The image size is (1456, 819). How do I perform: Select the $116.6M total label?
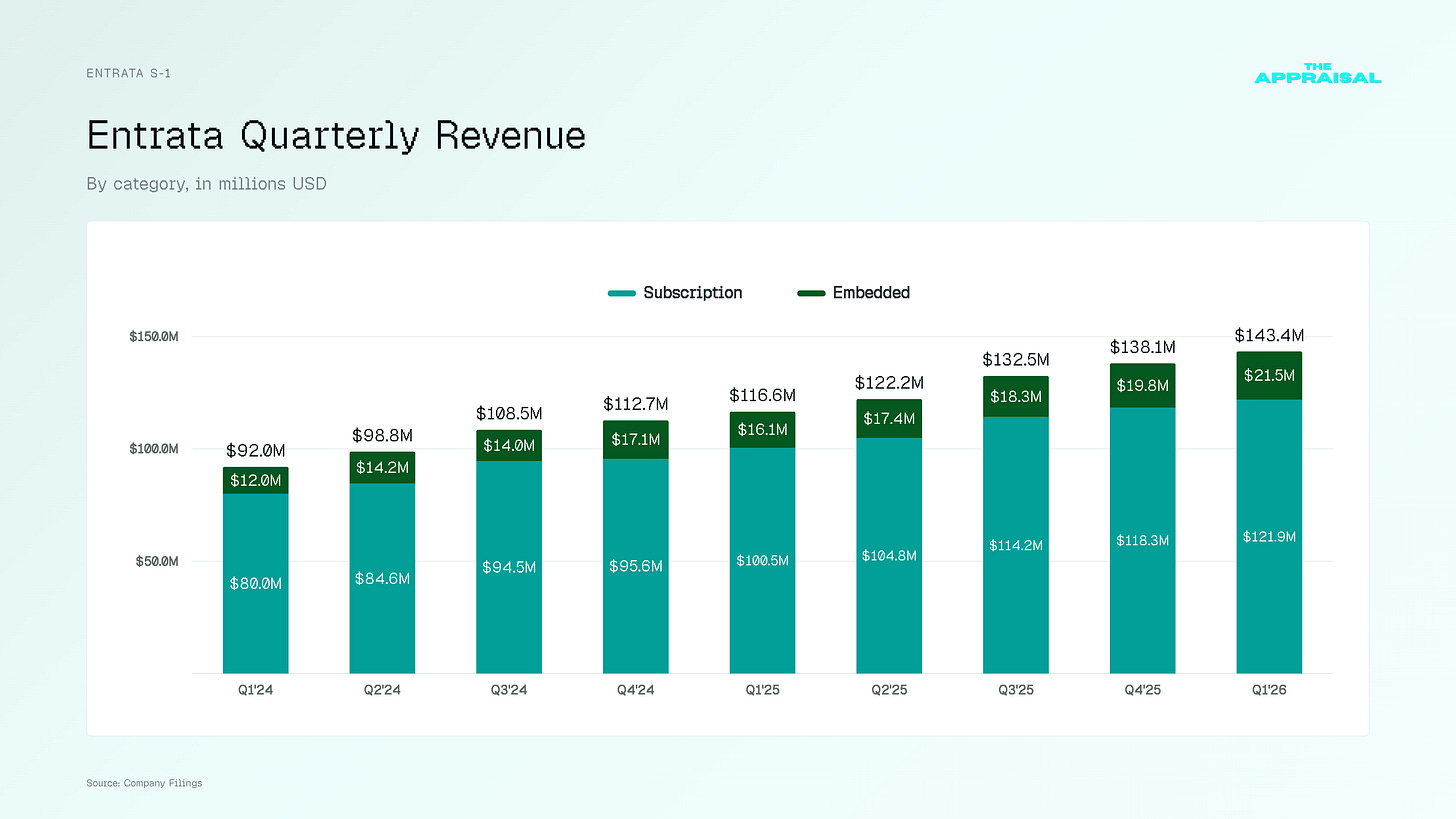click(762, 396)
